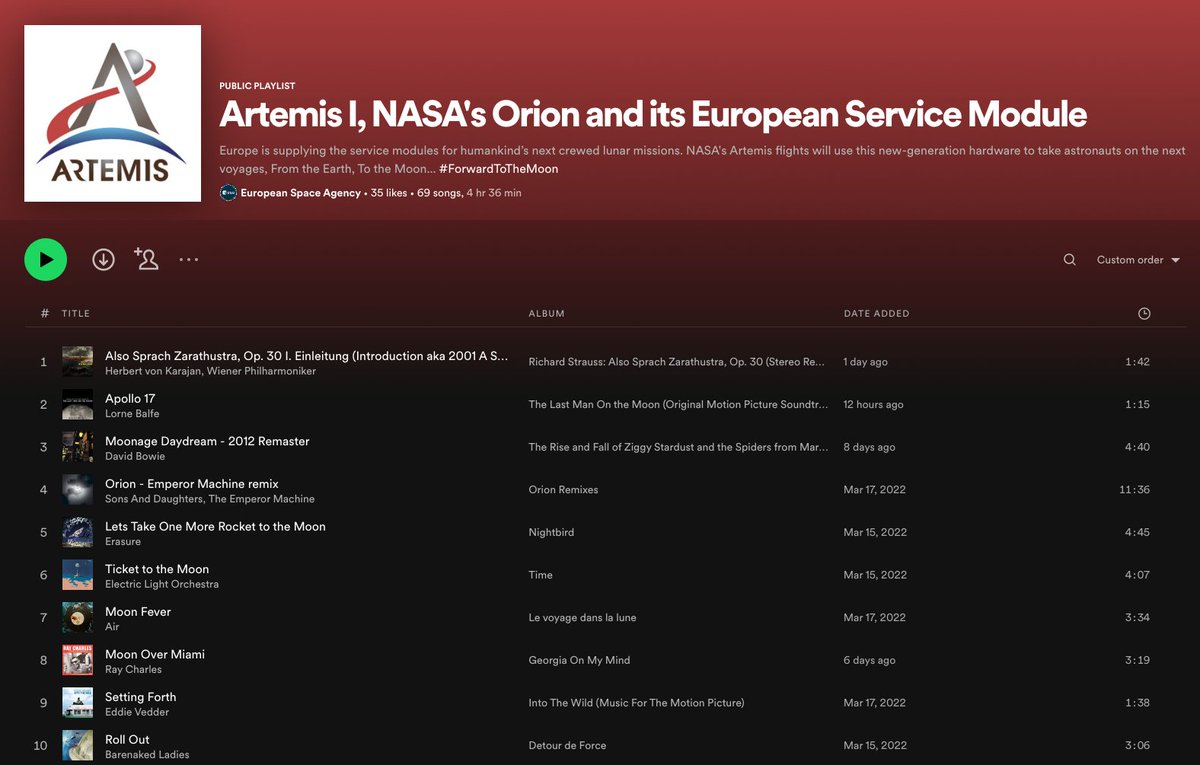The height and width of the screenshot is (765, 1200).
Task: Click Apollo 17 album art thumbnail
Action: coord(78,405)
